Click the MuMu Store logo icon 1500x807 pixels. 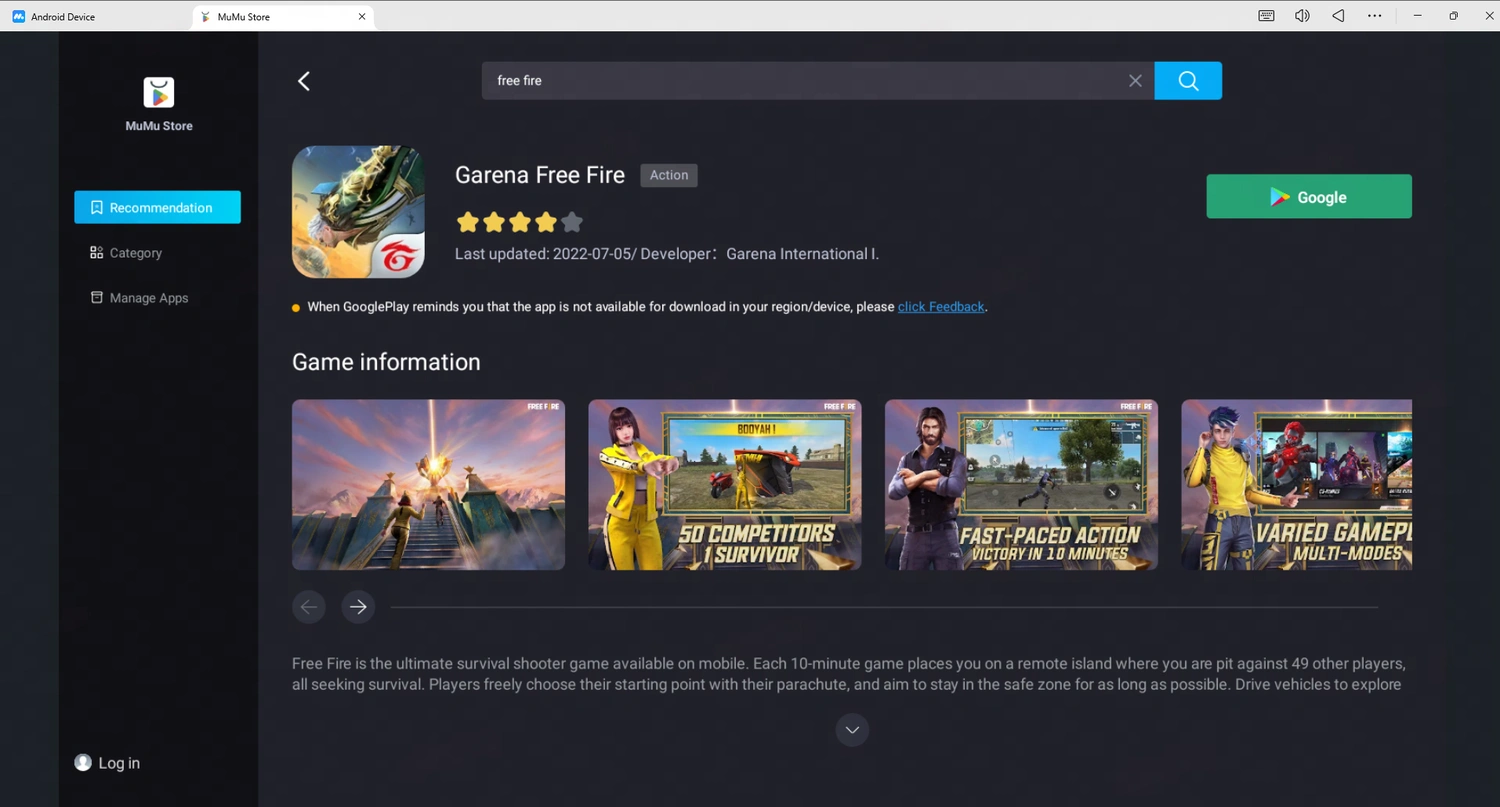click(x=158, y=92)
